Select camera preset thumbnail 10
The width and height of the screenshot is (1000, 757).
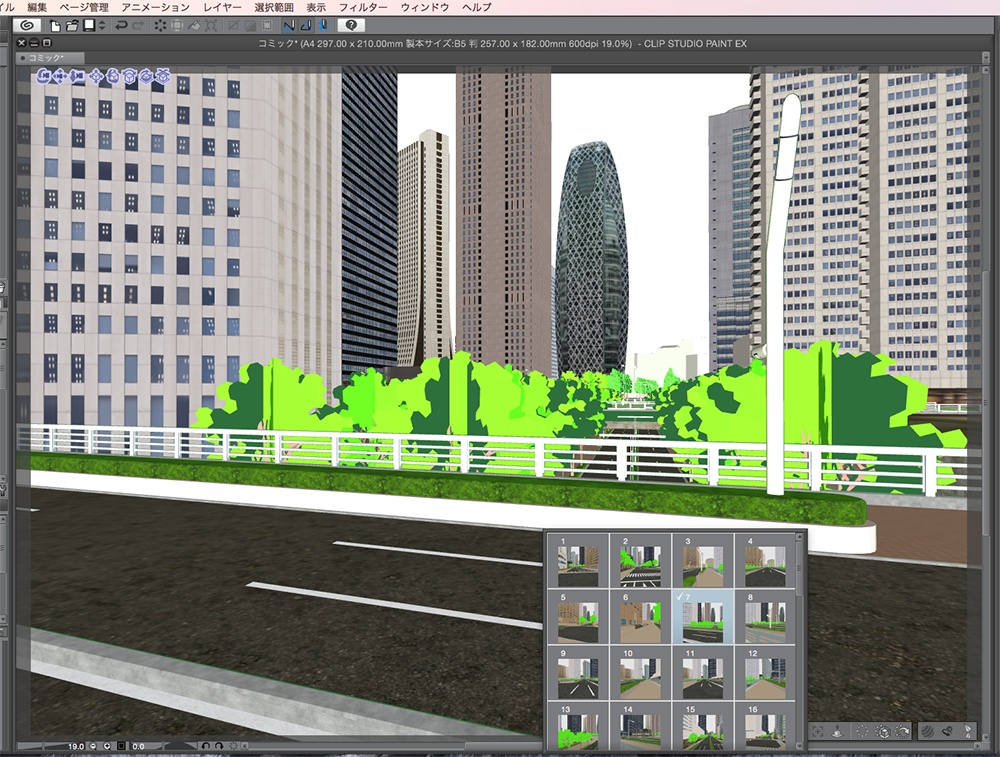click(x=640, y=673)
